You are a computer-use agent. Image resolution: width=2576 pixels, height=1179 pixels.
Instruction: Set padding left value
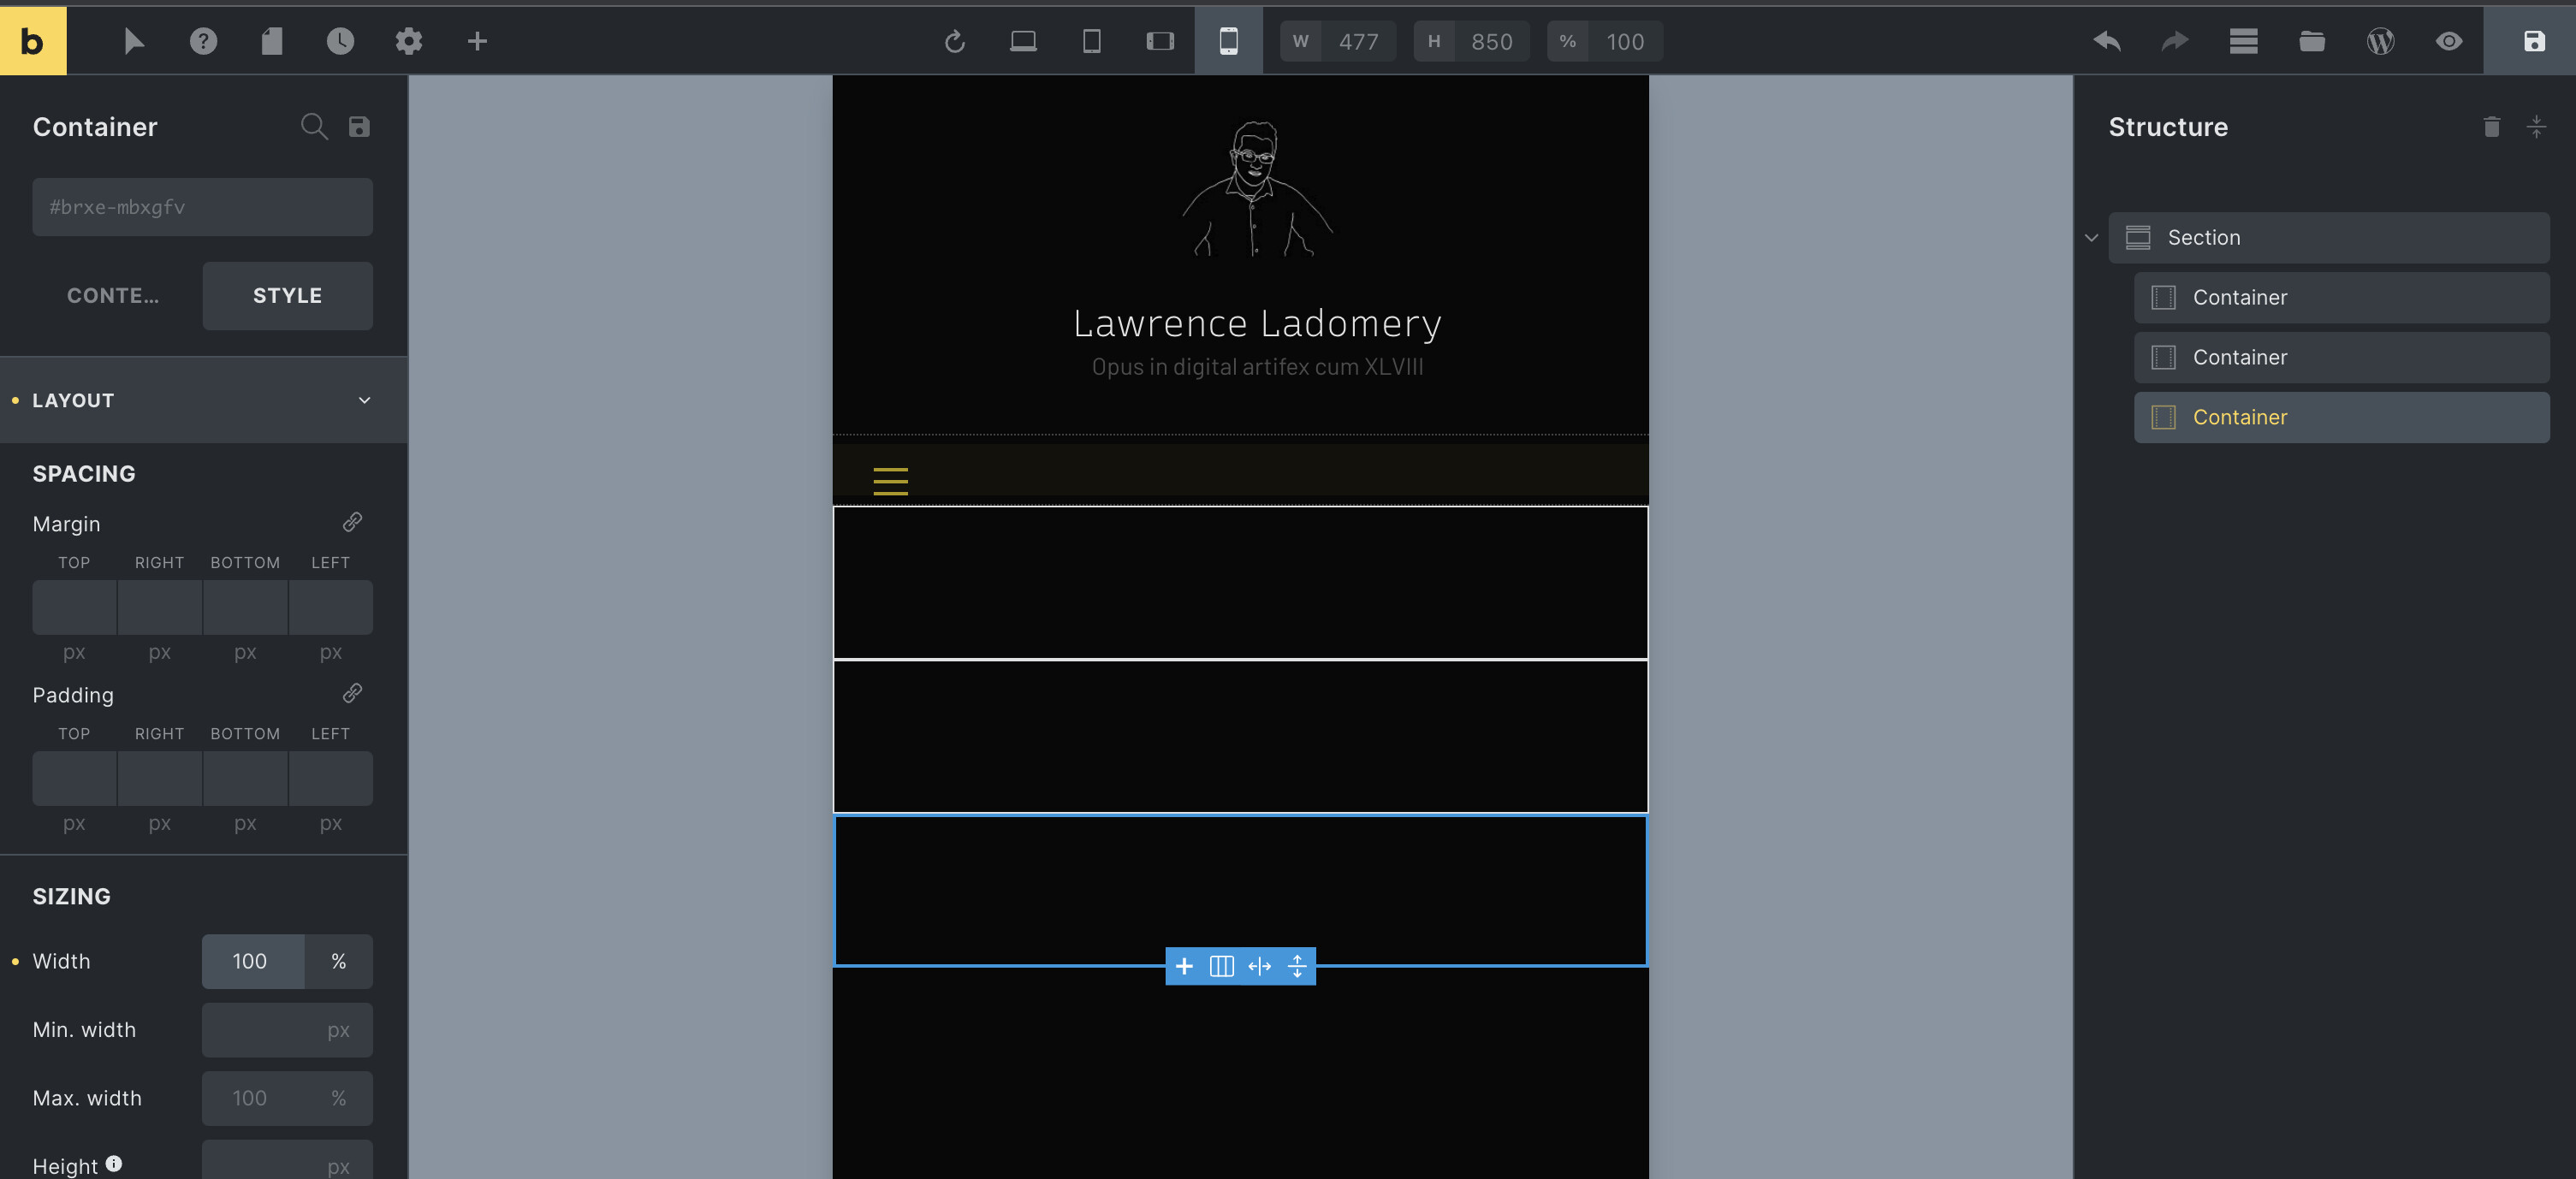coord(331,778)
